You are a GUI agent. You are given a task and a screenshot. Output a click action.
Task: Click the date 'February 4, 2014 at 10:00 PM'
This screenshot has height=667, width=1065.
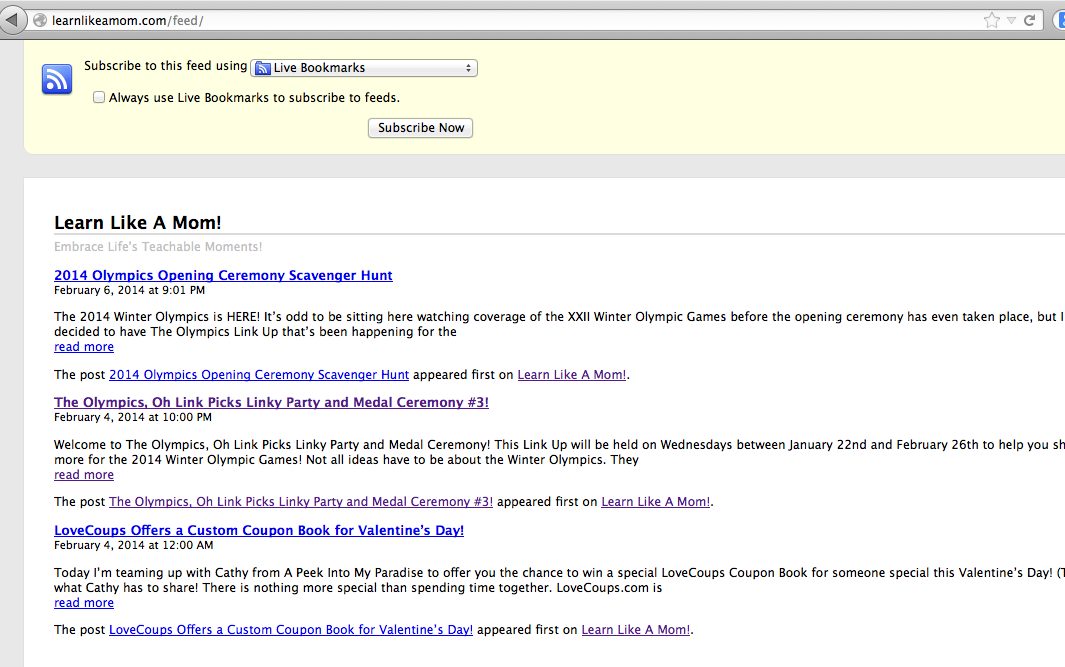[x=133, y=417]
